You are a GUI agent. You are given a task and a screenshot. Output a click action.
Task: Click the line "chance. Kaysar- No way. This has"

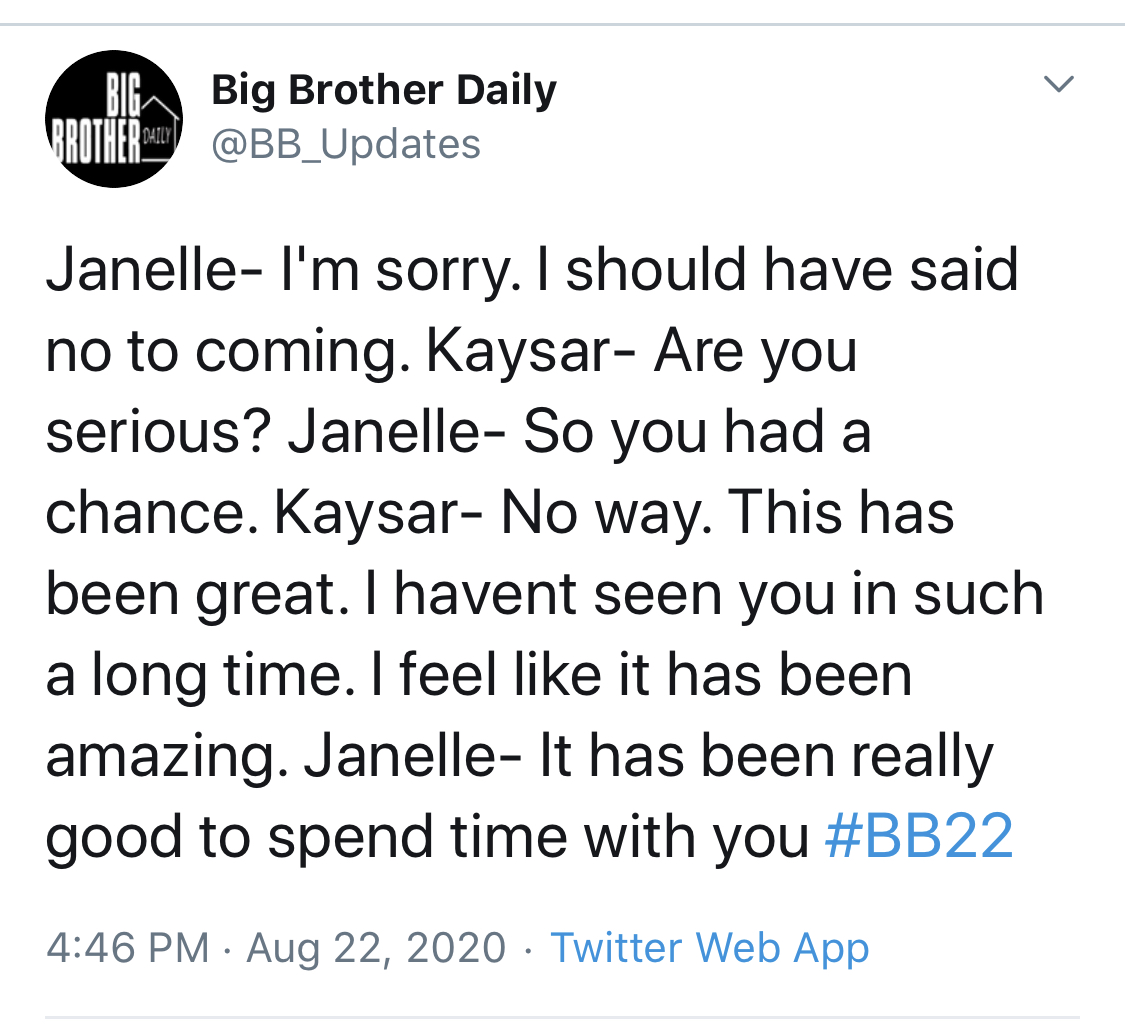500,513
